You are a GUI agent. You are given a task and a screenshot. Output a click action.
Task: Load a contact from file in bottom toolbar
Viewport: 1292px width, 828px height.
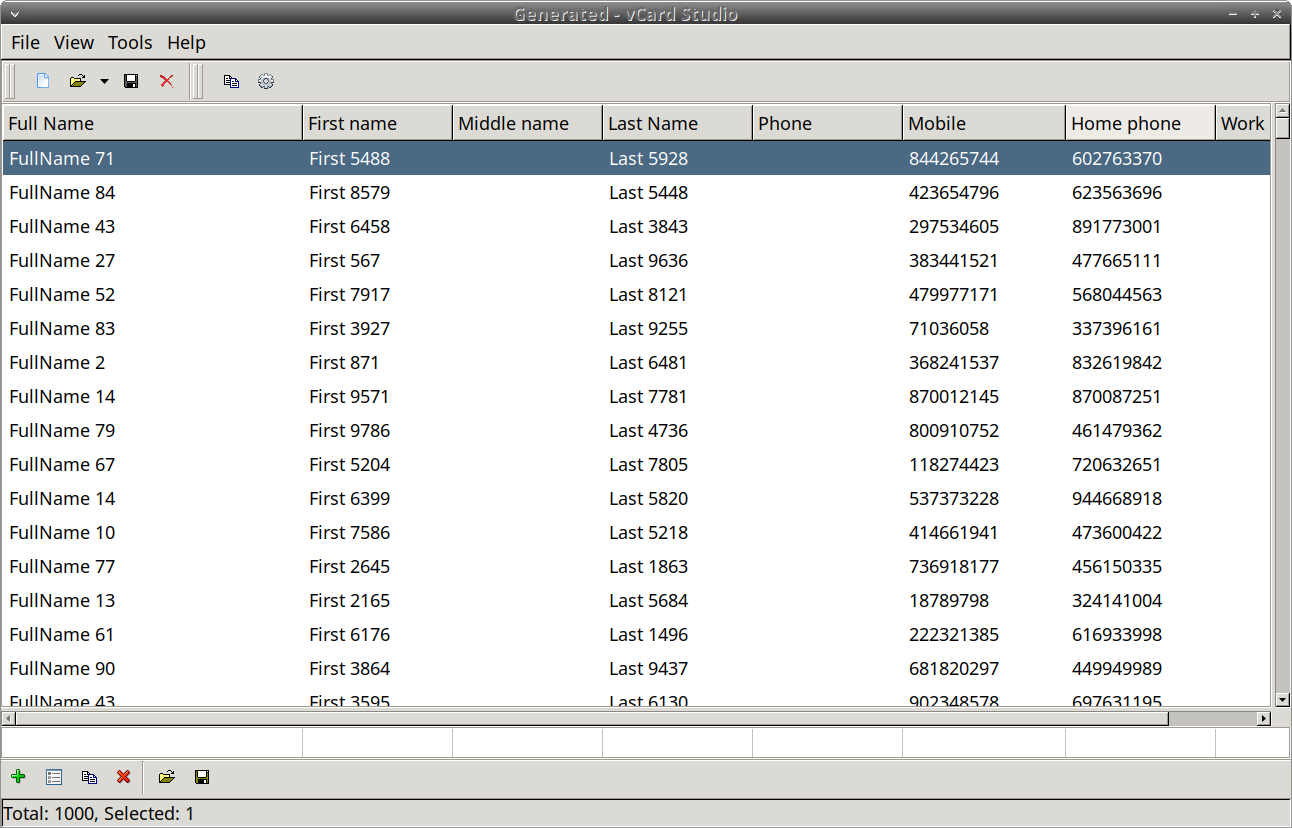coord(167,777)
